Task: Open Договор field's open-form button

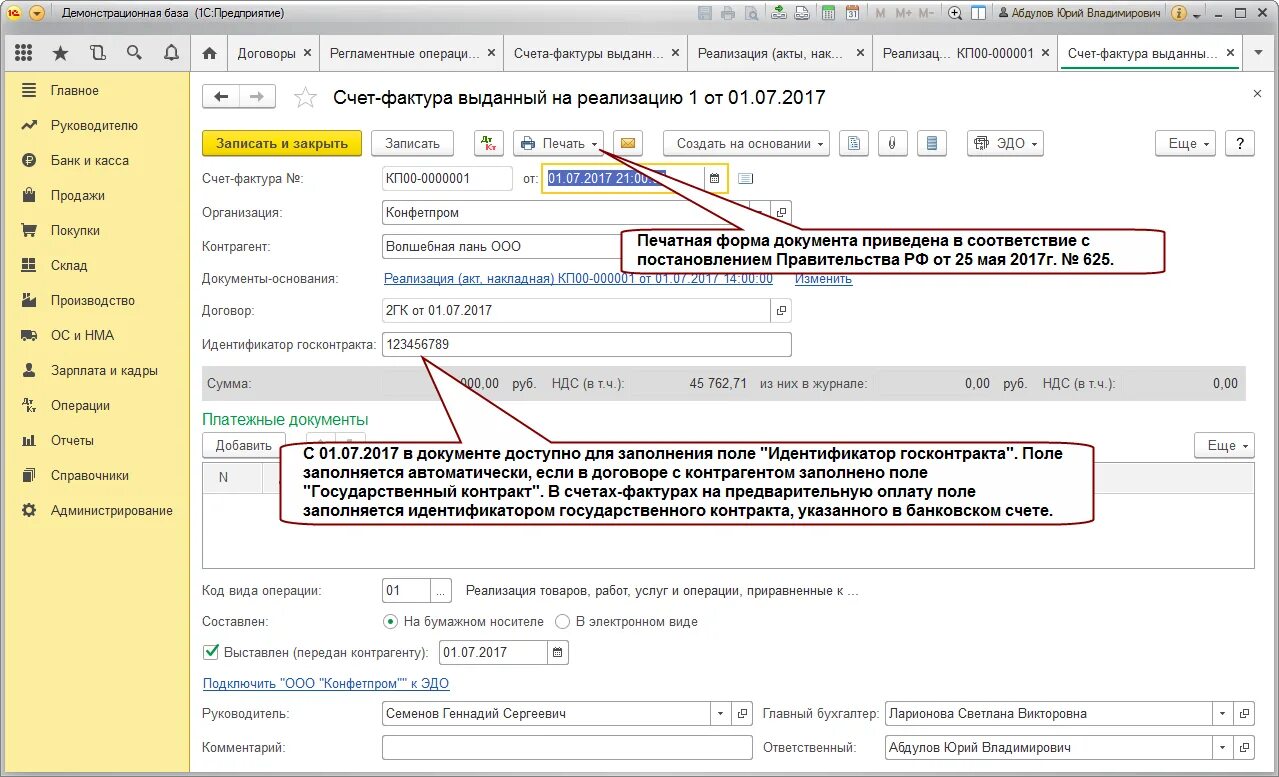Action: pos(781,311)
